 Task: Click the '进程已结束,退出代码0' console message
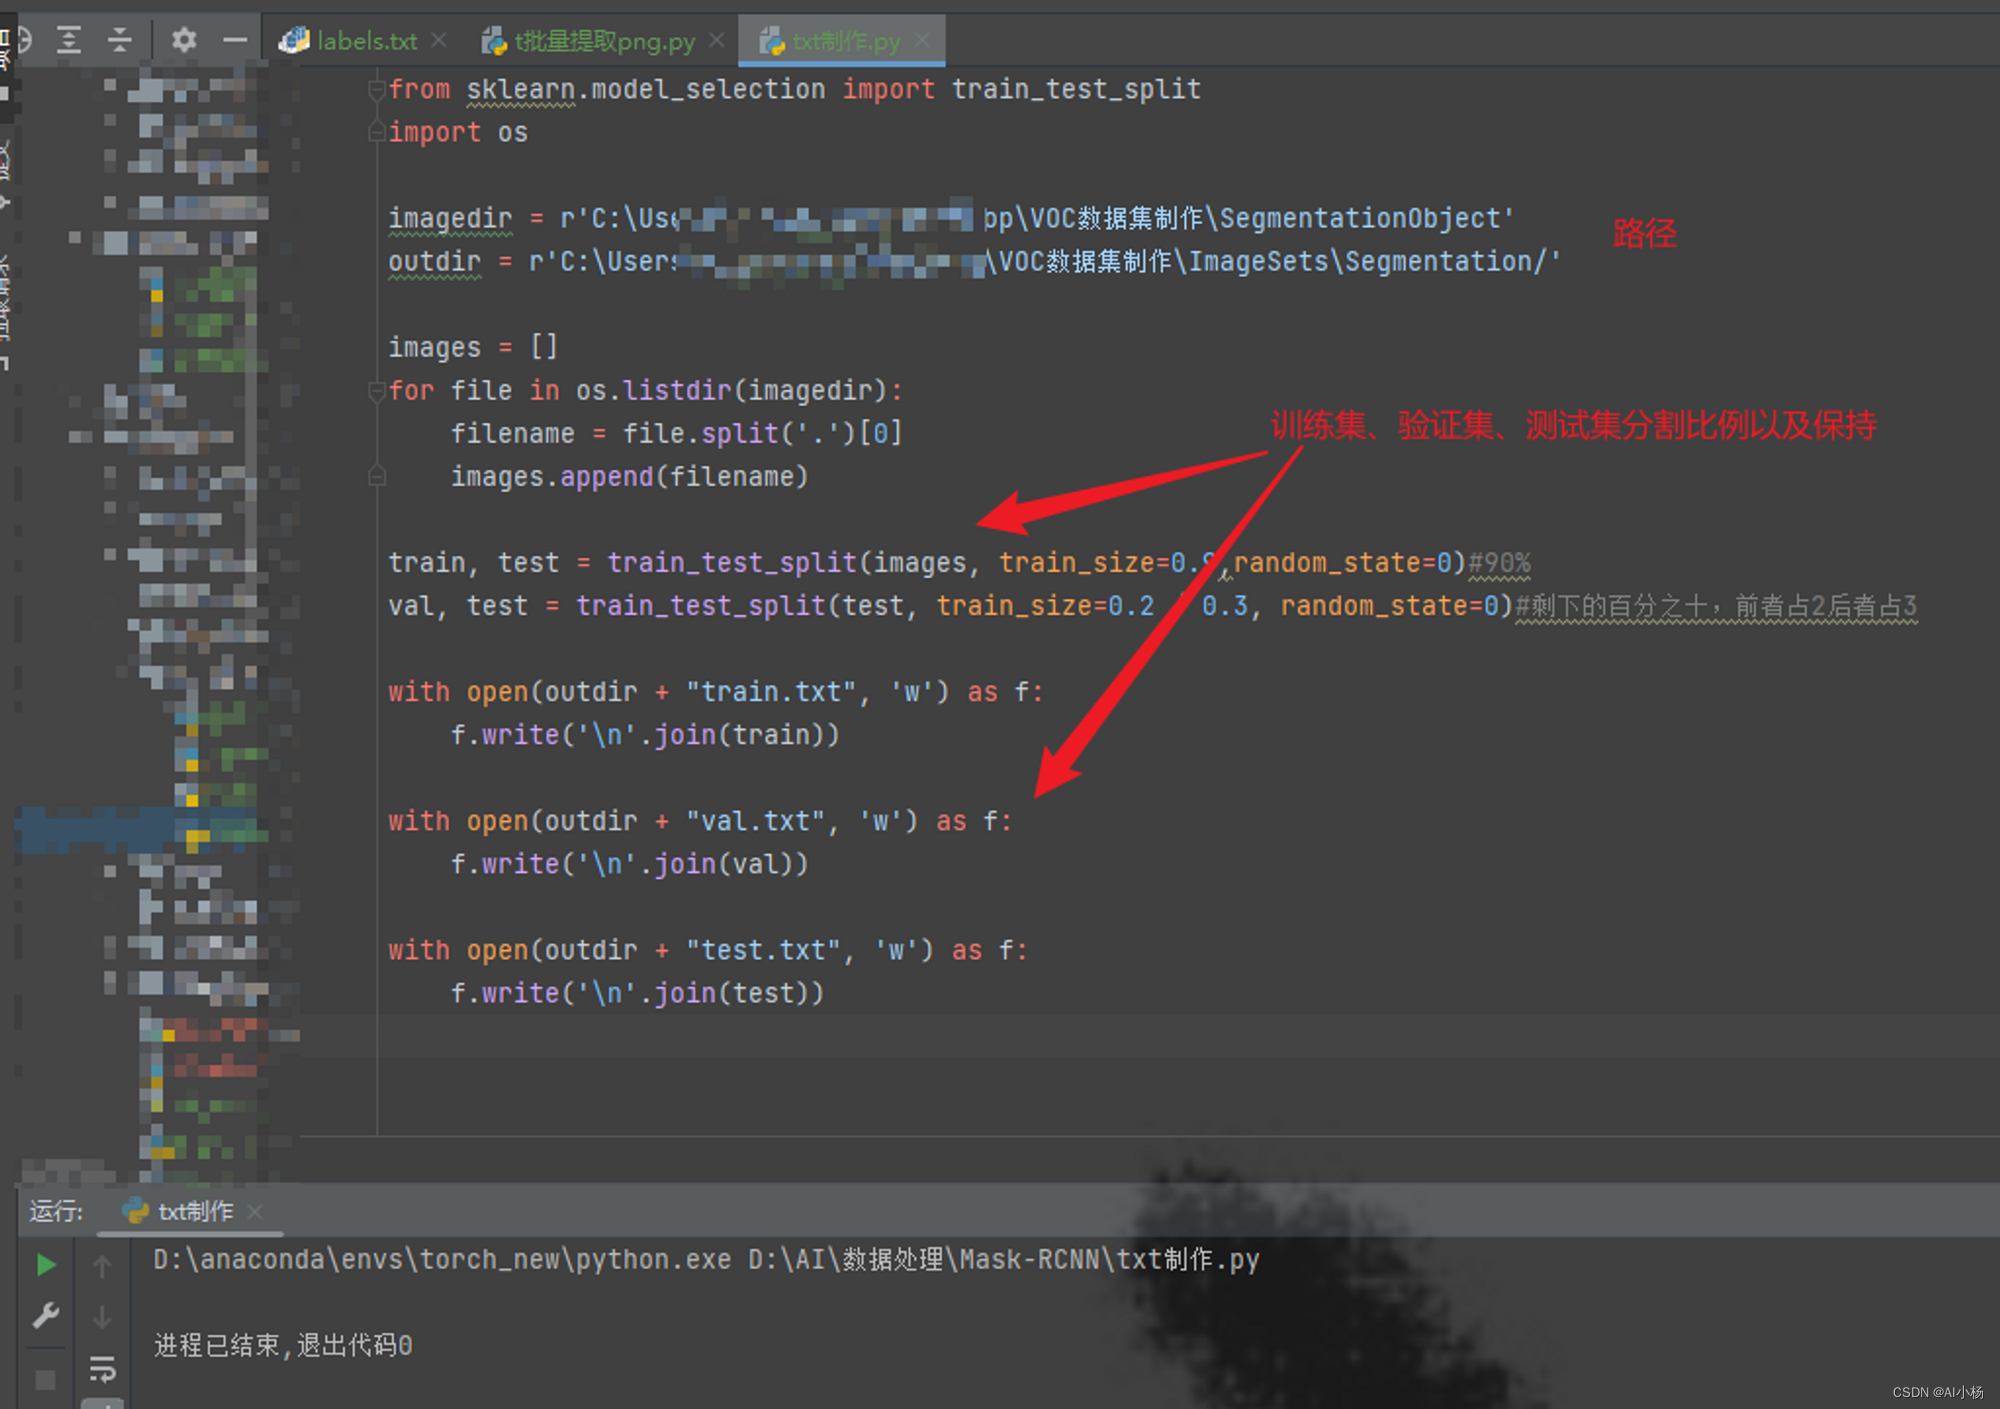[283, 1345]
